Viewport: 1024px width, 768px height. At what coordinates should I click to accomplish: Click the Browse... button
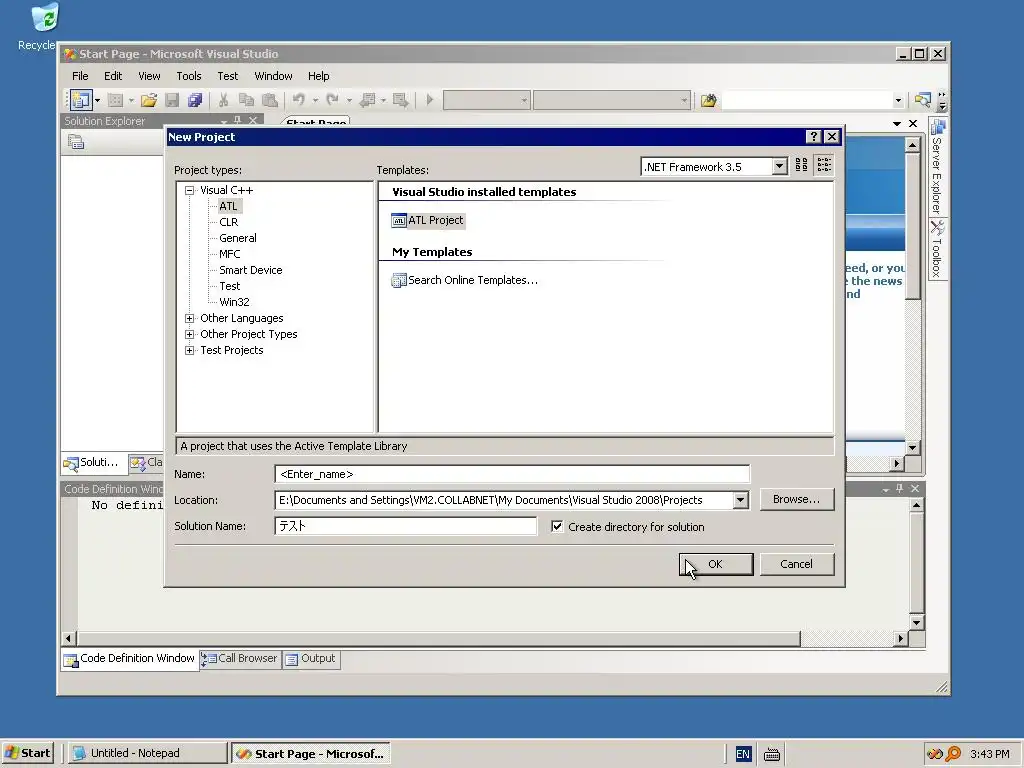[x=797, y=500]
